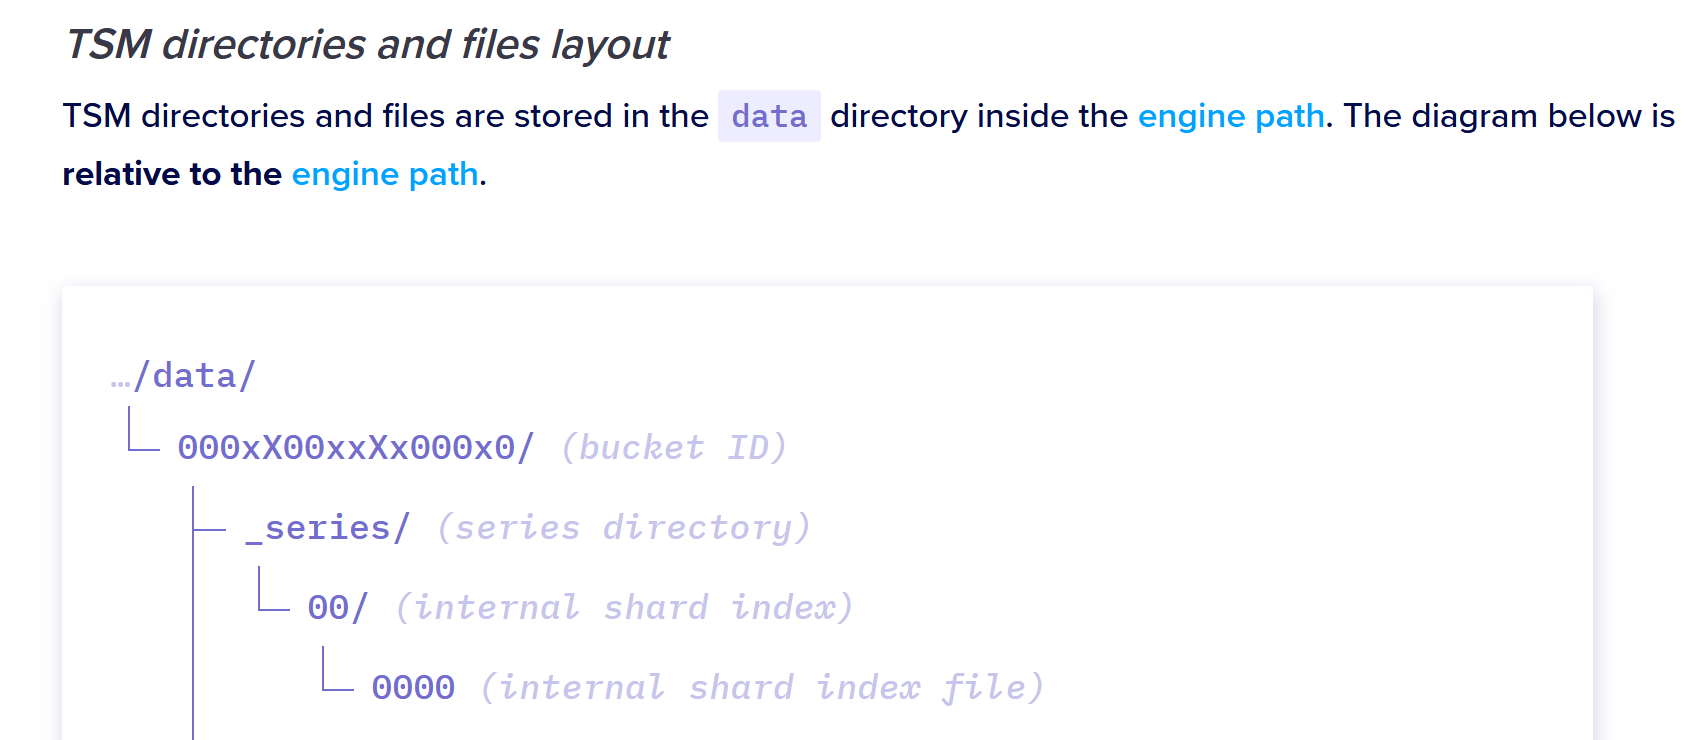This screenshot has height=740, width=1695.
Task: Click the "(series directory)" comment text
Action: click(624, 527)
